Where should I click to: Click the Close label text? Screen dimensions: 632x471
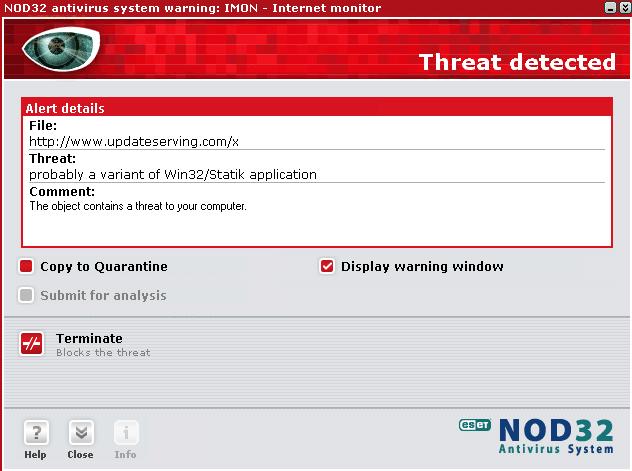pos(80,454)
